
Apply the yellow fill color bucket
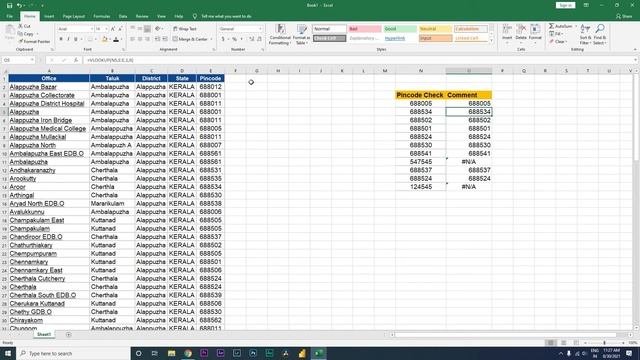pos(104,39)
